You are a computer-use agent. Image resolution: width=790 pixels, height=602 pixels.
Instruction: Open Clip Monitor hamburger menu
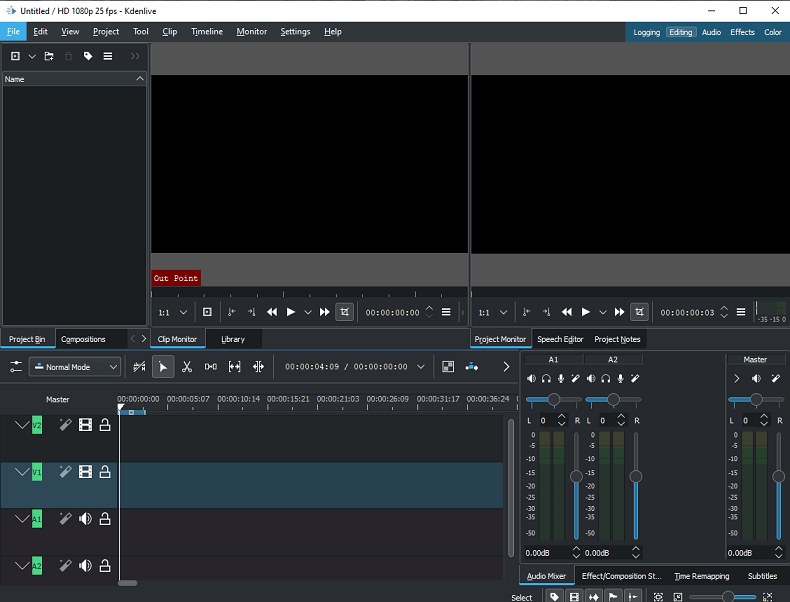tap(446, 312)
